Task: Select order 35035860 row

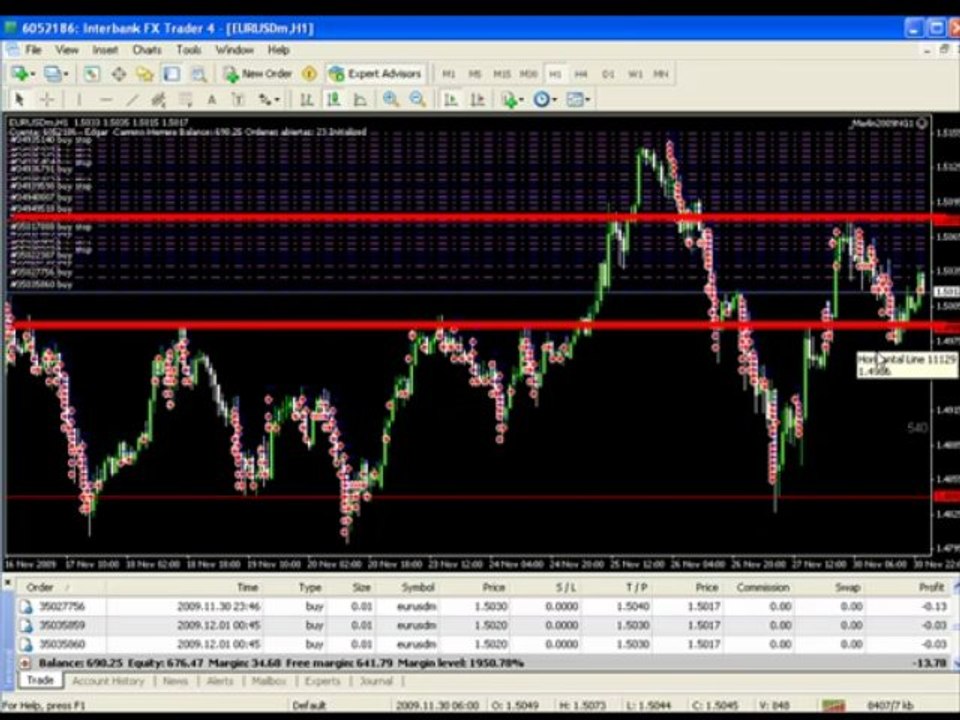Action: click(484, 644)
